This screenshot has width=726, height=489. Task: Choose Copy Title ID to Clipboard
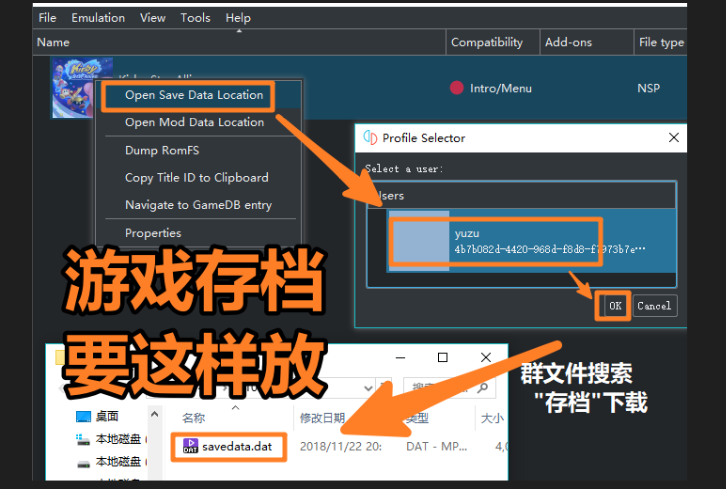click(197, 178)
